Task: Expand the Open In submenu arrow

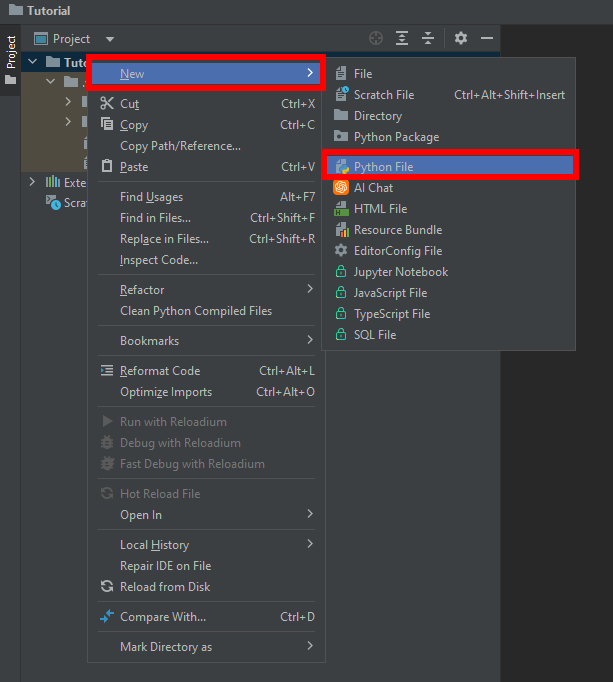Action: point(310,514)
